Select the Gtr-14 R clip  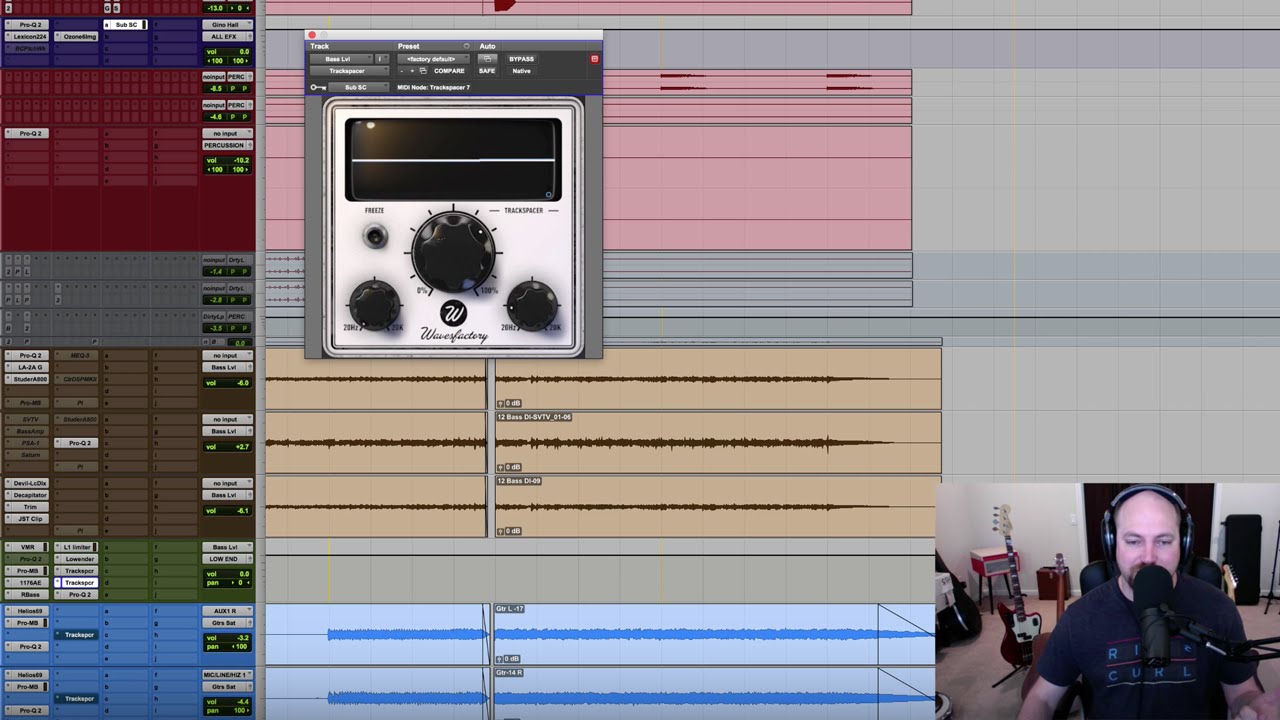[x=714, y=693]
